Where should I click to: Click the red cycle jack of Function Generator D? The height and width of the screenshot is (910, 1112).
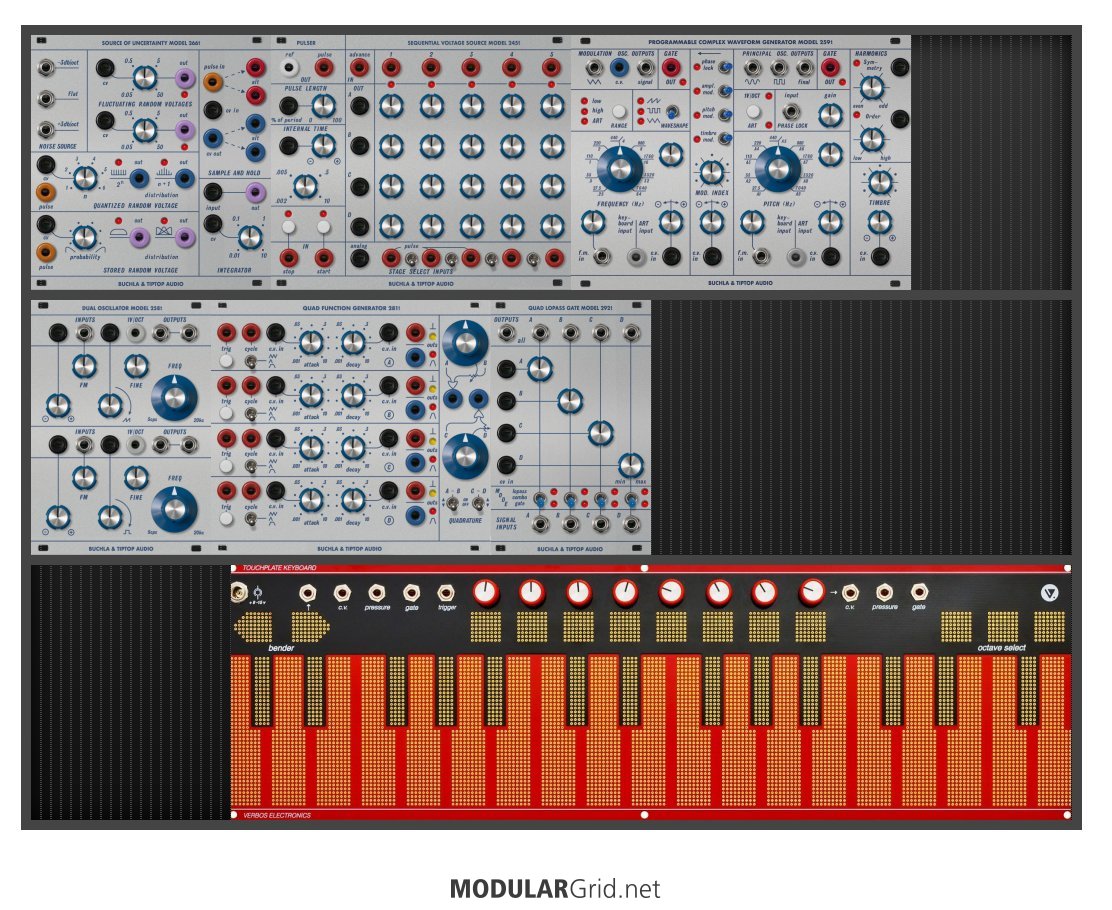pyautogui.click(x=251, y=490)
